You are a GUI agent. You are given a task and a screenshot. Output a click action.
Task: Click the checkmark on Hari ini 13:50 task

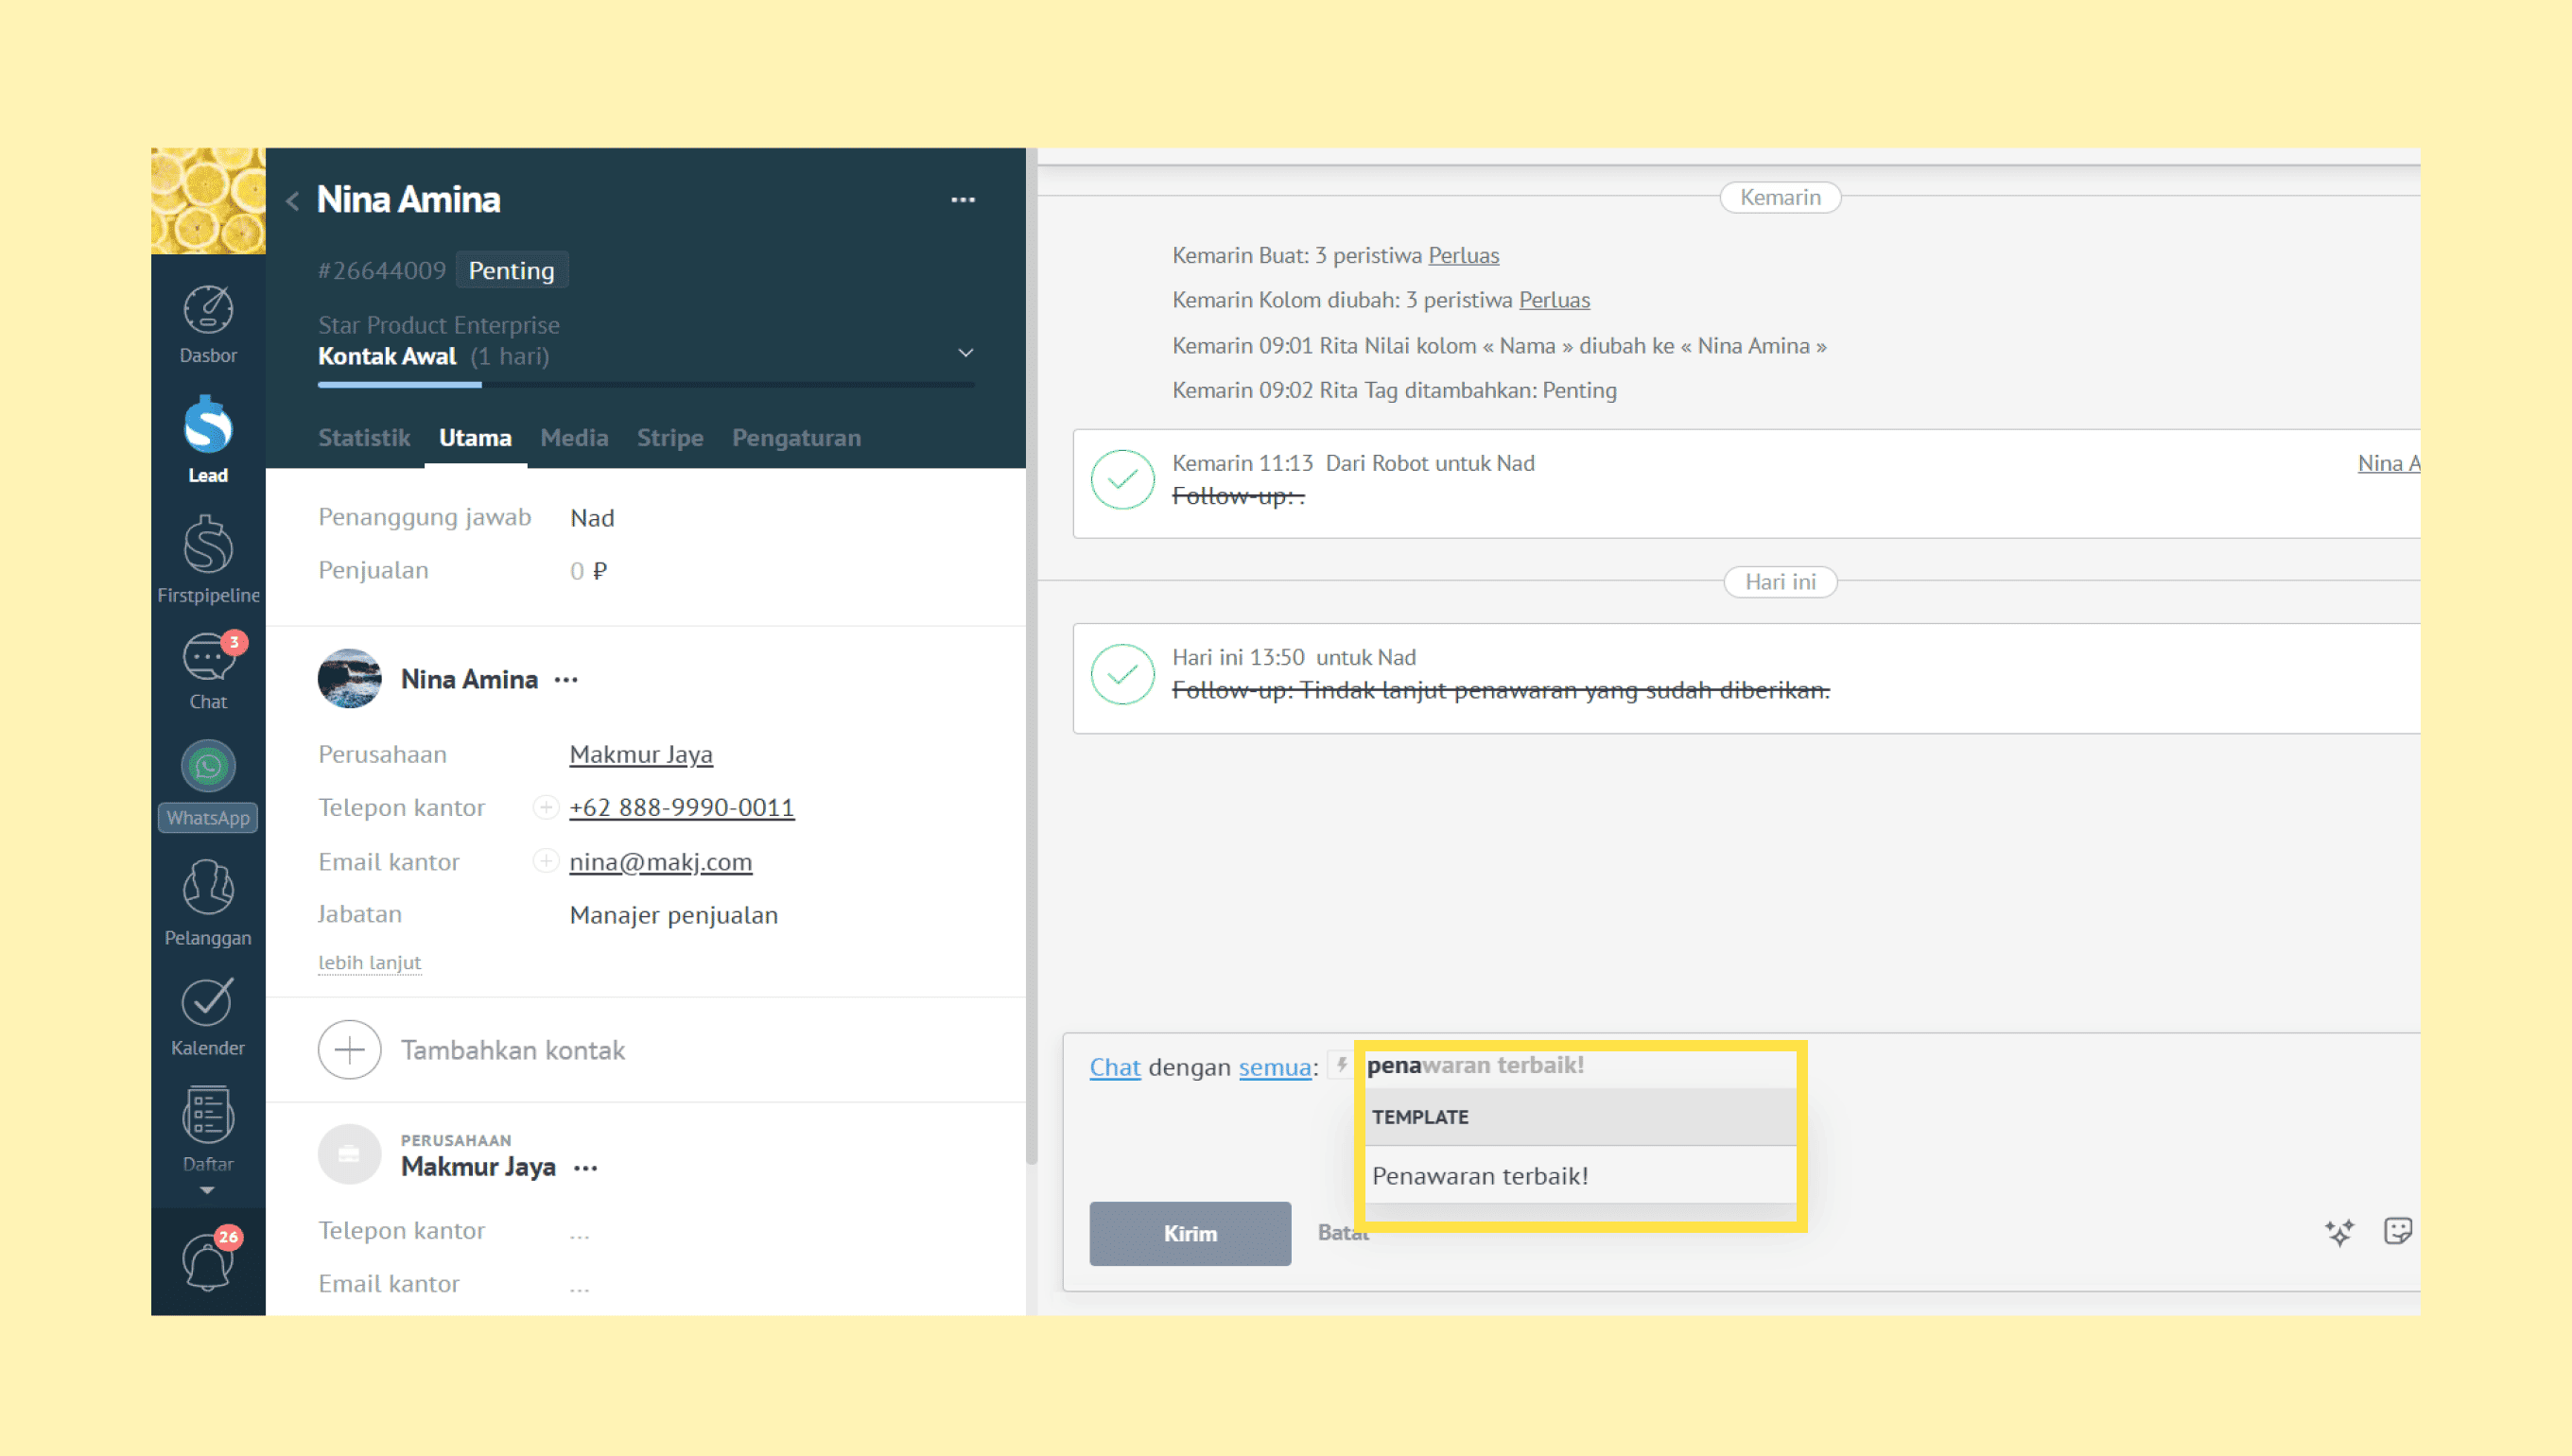(1122, 674)
